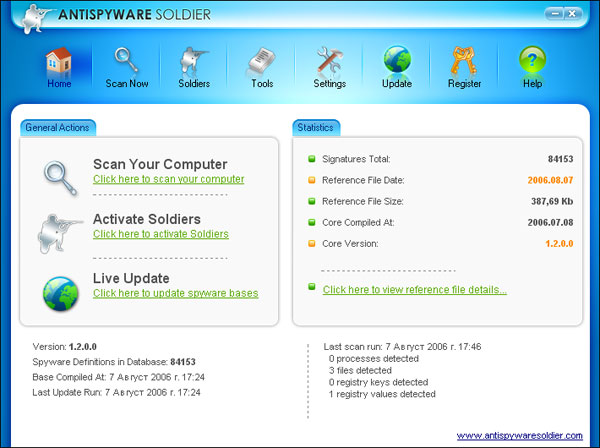Screen dimensions: 600x448
Task: Click the soldier logo in title bar
Action: point(36,18)
